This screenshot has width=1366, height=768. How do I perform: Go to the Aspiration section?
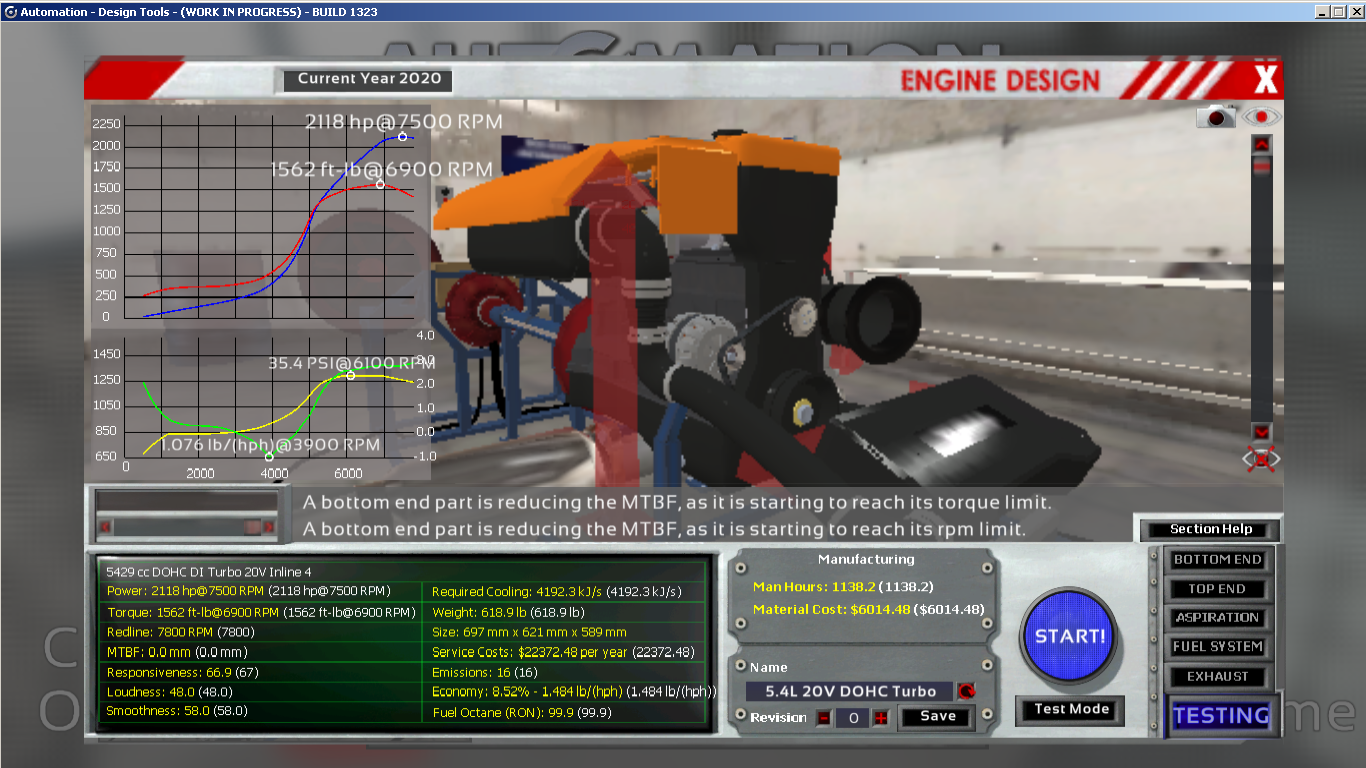(x=1217, y=618)
